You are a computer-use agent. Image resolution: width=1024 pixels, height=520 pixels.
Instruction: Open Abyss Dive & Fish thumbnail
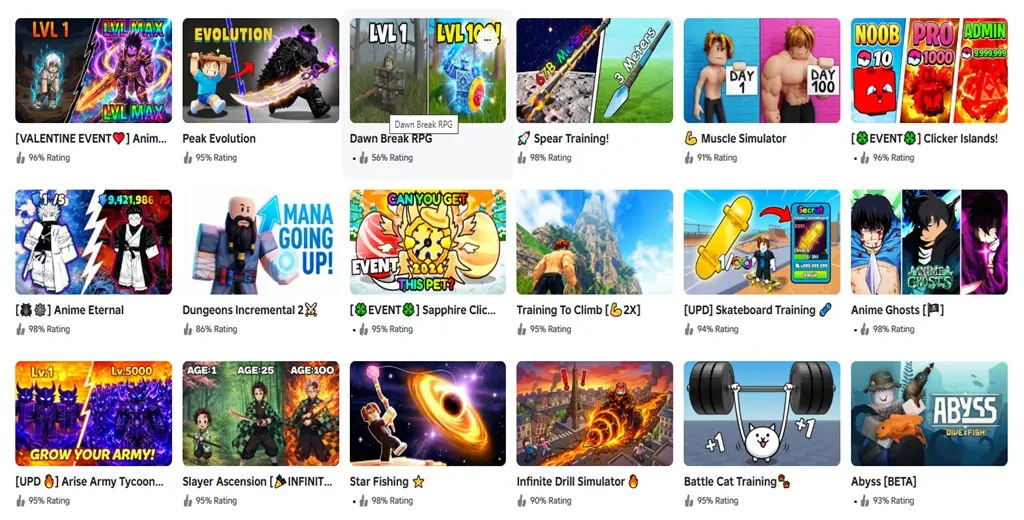(929, 414)
